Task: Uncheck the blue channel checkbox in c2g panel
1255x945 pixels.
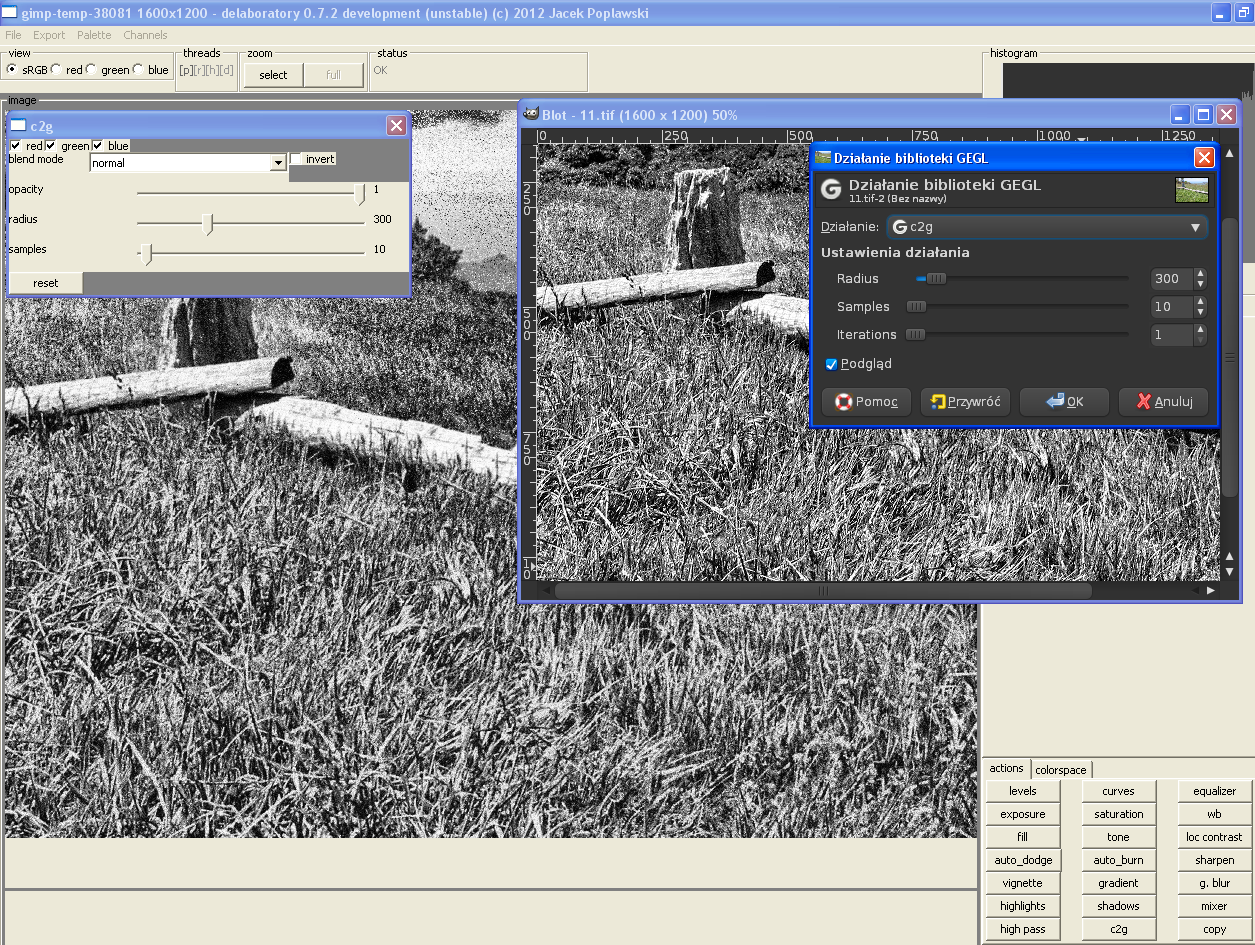Action: [x=98, y=146]
